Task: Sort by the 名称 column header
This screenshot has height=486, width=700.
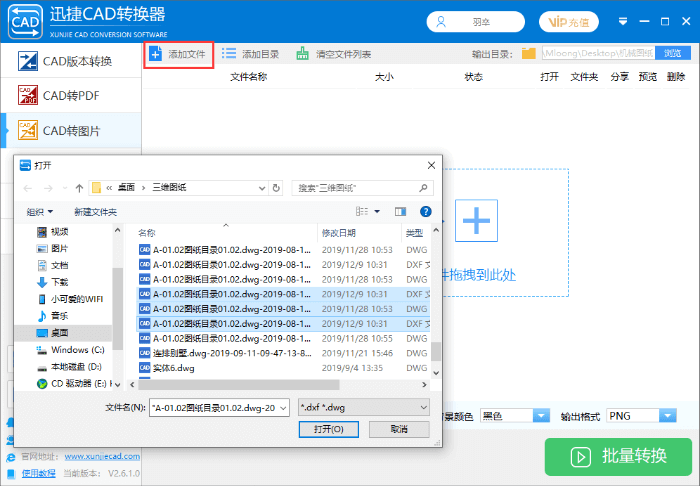Action: (x=146, y=233)
